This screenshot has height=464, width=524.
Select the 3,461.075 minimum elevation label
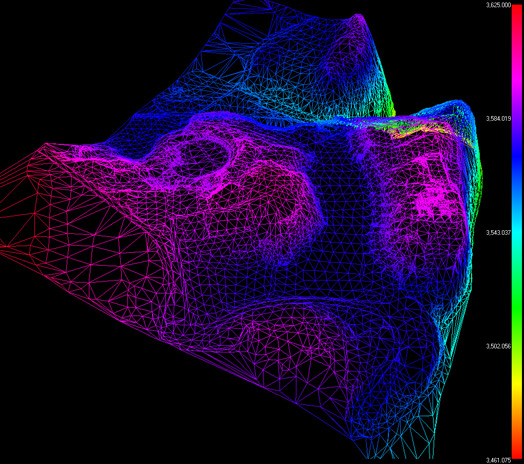(x=499, y=460)
